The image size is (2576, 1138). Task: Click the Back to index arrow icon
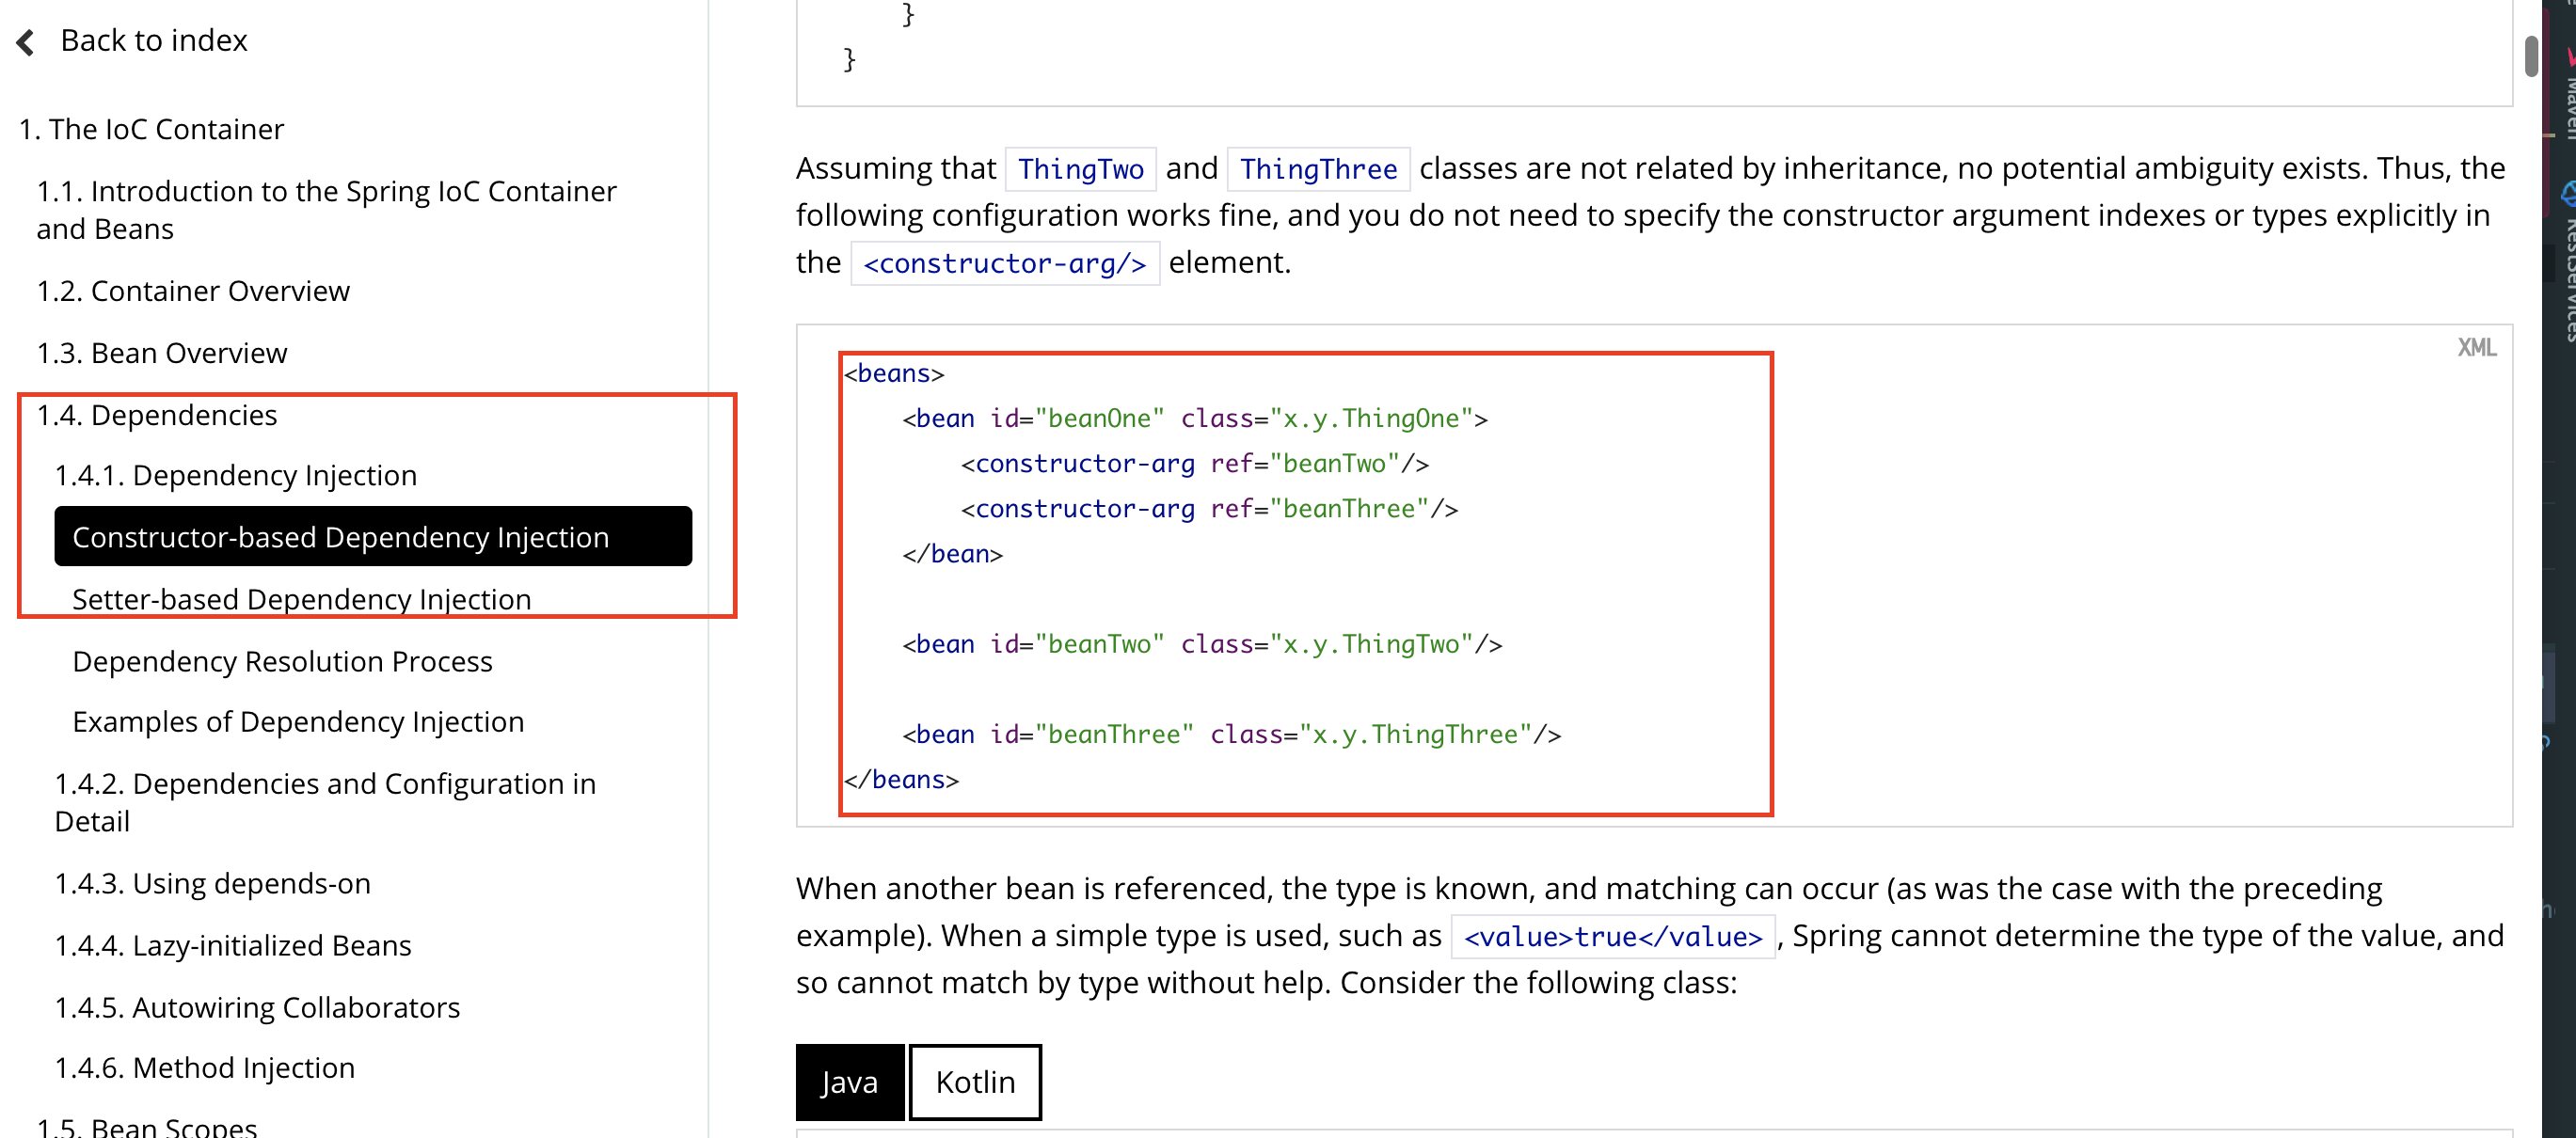click(x=26, y=41)
